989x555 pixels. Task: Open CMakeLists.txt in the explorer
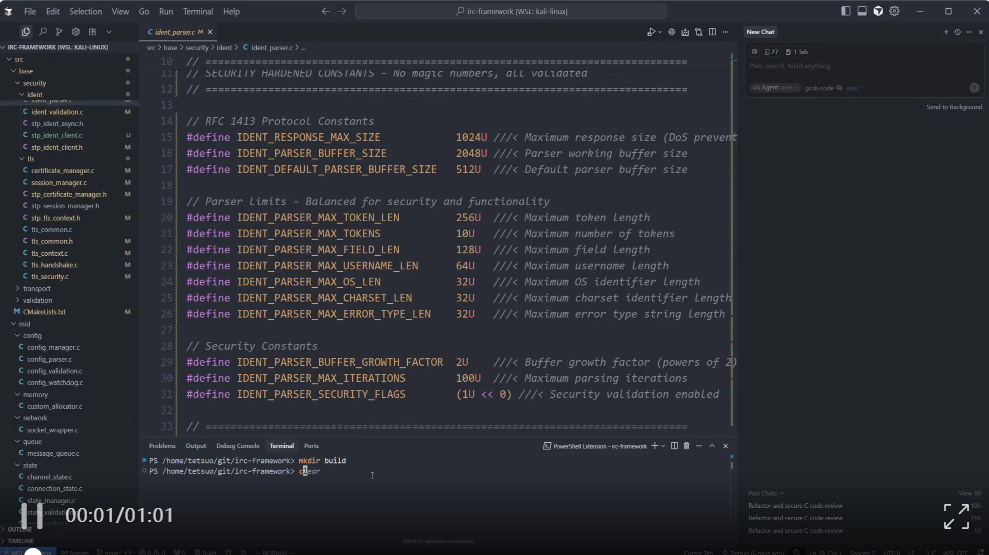pyautogui.click(x=44, y=312)
